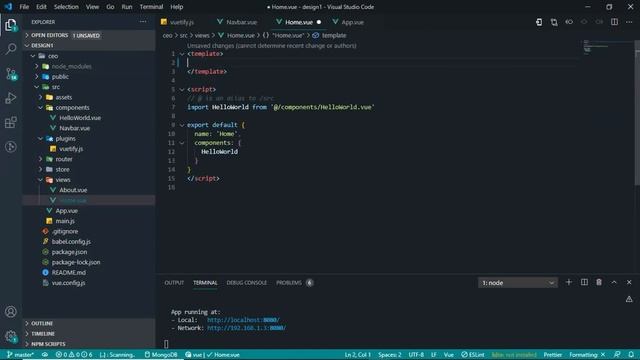640x360 pixels.
Task: Open the Search view in activity bar
Action: 11,49
